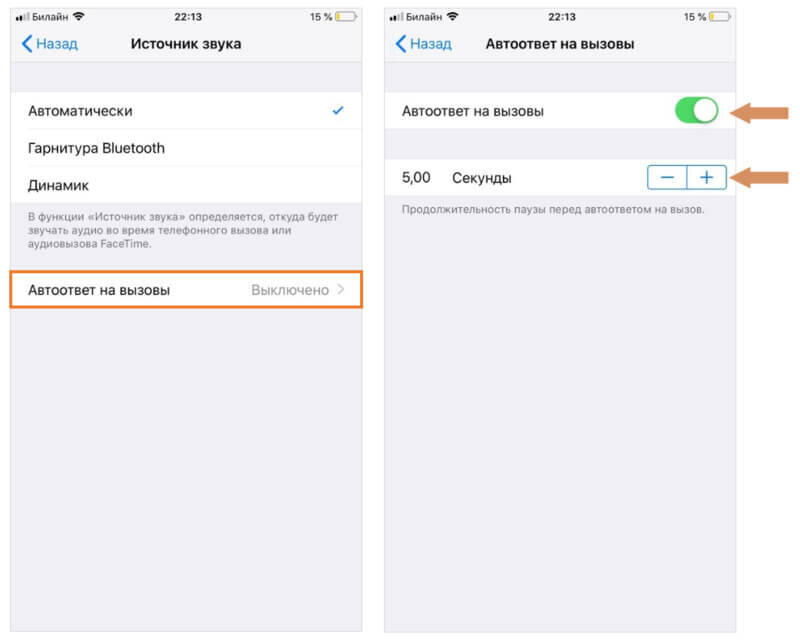800x644 pixels.
Task: Tap the 5,00 Секунды value label
Action: tap(457, 178)
